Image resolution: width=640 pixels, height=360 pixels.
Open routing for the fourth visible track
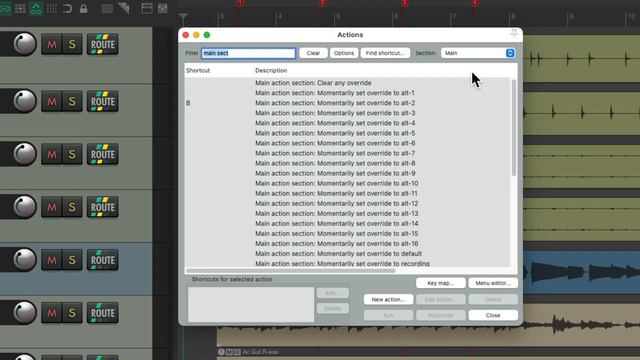coord(102,207)
